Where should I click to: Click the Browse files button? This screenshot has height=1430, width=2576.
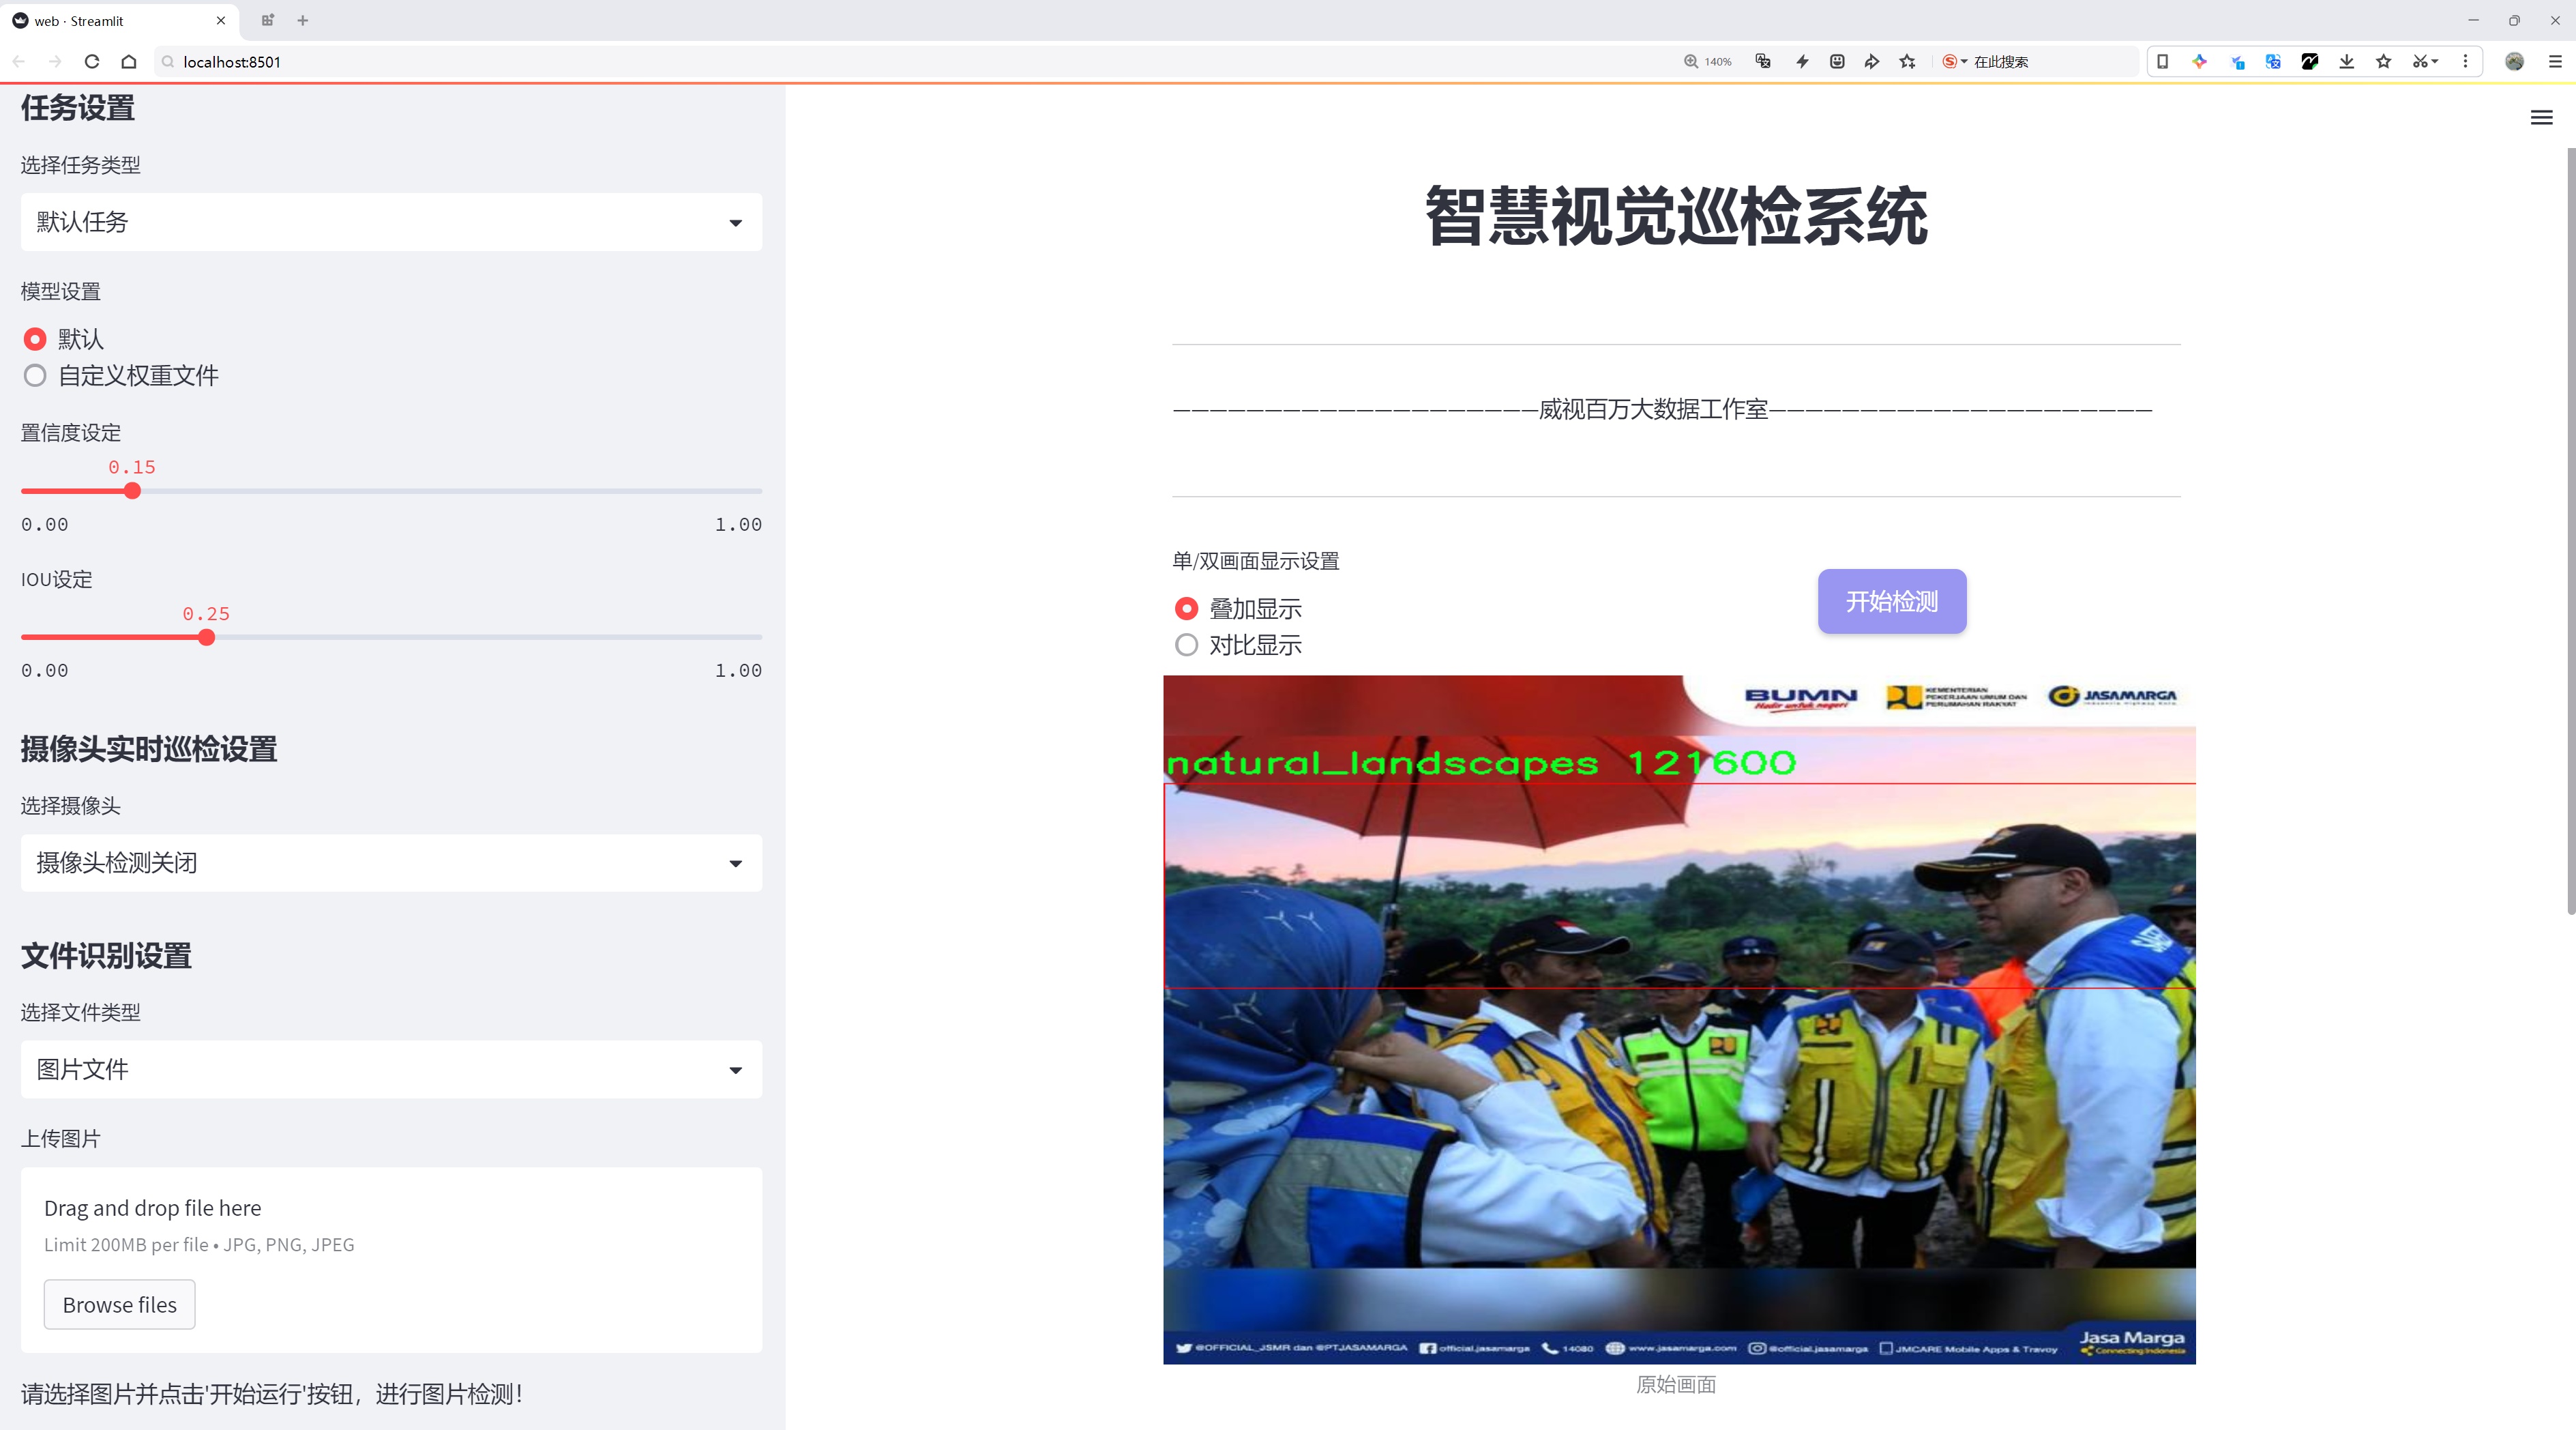click(119, 1304)
